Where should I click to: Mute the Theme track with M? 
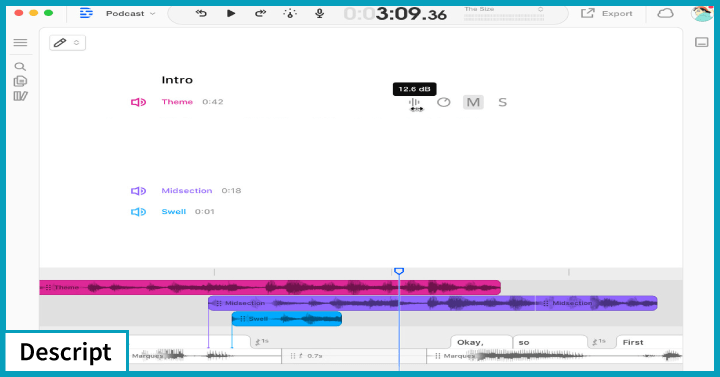pyautogui.click(x=473, y=102)
